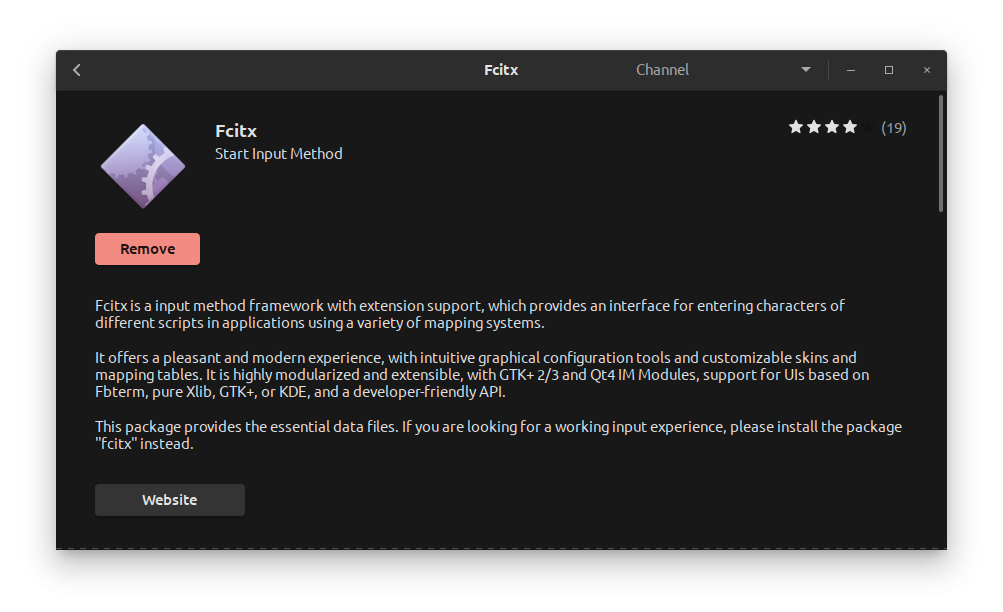Click the 'Start Input Method' subtitle
This screenshot has height=612, width=1003.
click(279, 154)
